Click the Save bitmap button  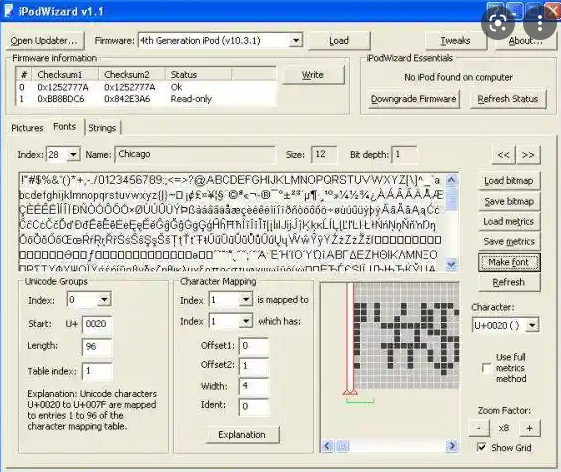[509, 201]
